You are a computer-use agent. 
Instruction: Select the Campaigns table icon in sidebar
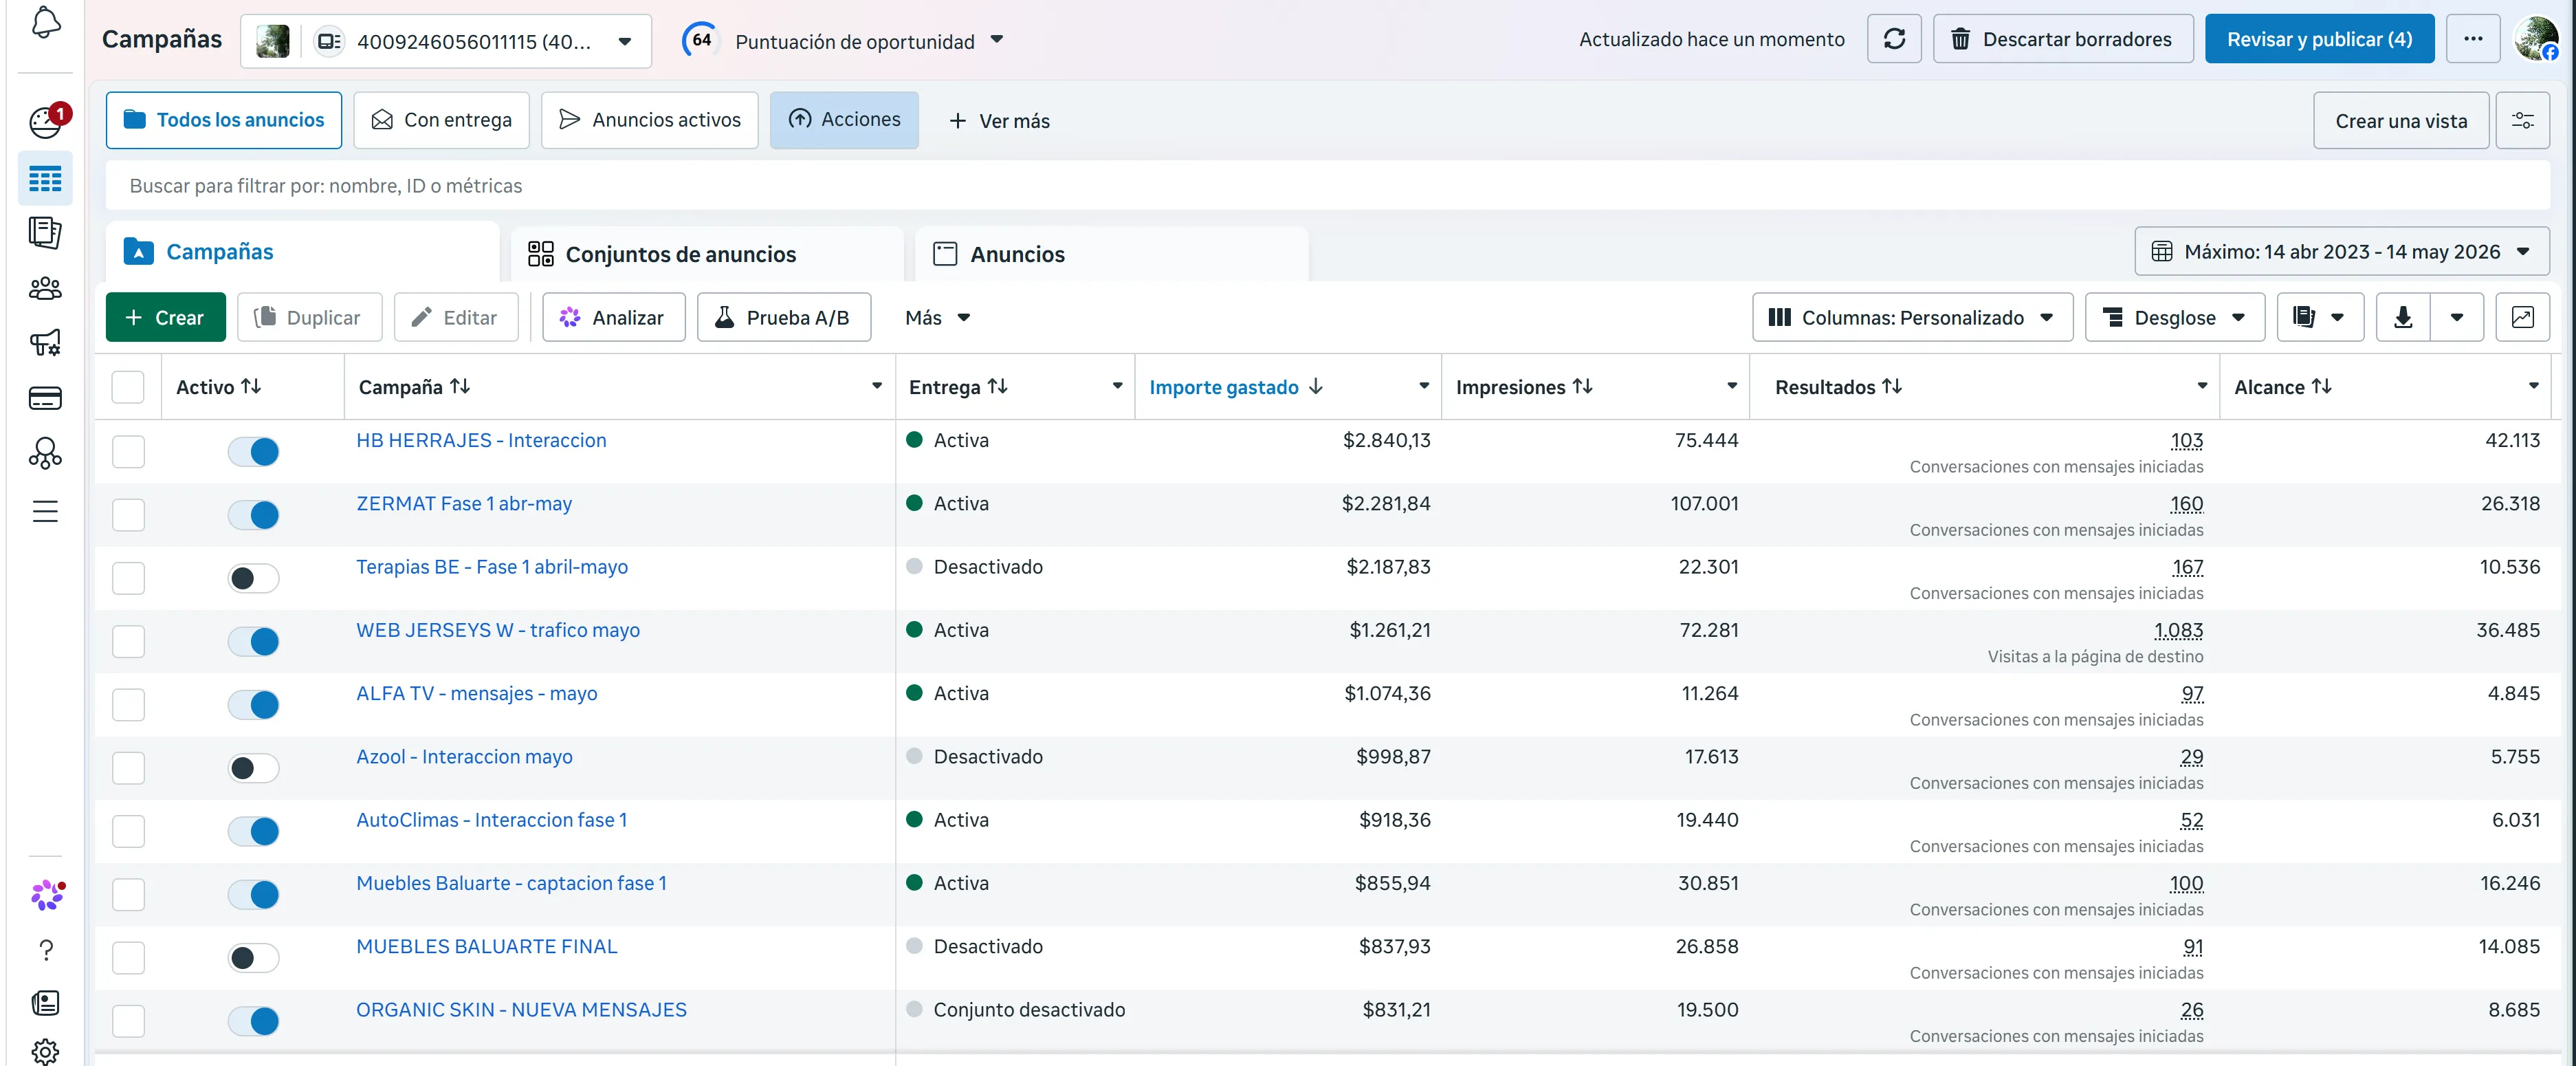(x=45, y=180)
